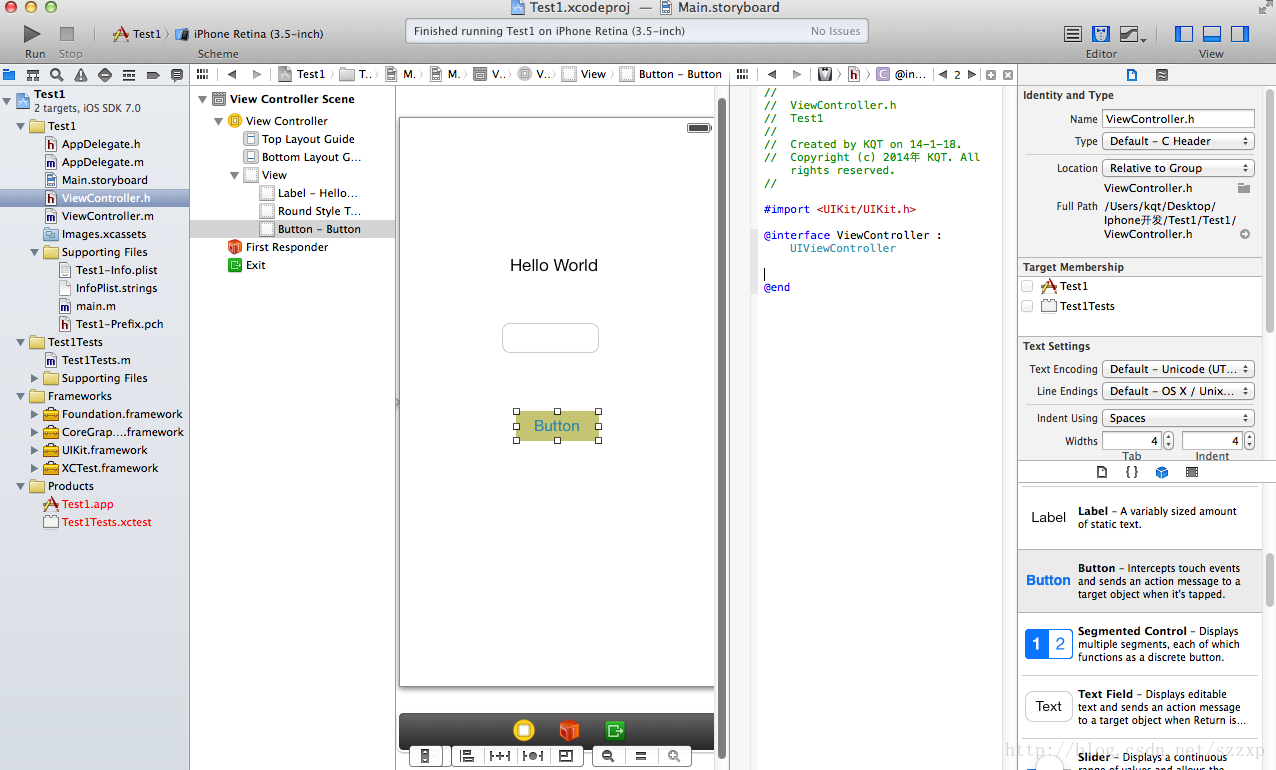The width and height of the screenshot is (1276, 770).
Task: Show the Quick Help inspector tab
Action: click(x=1162, y=75)
